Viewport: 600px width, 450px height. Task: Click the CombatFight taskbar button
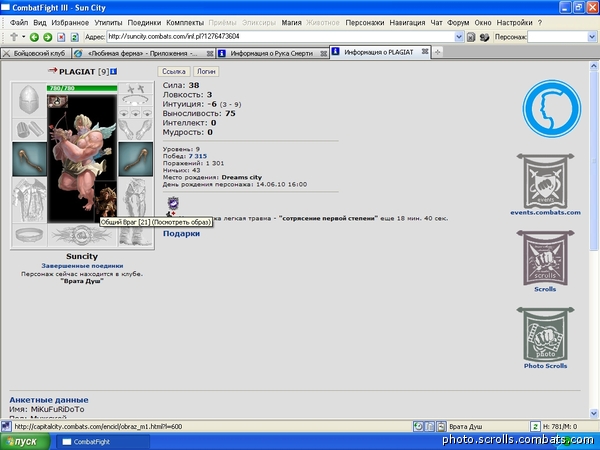[103, 442]
